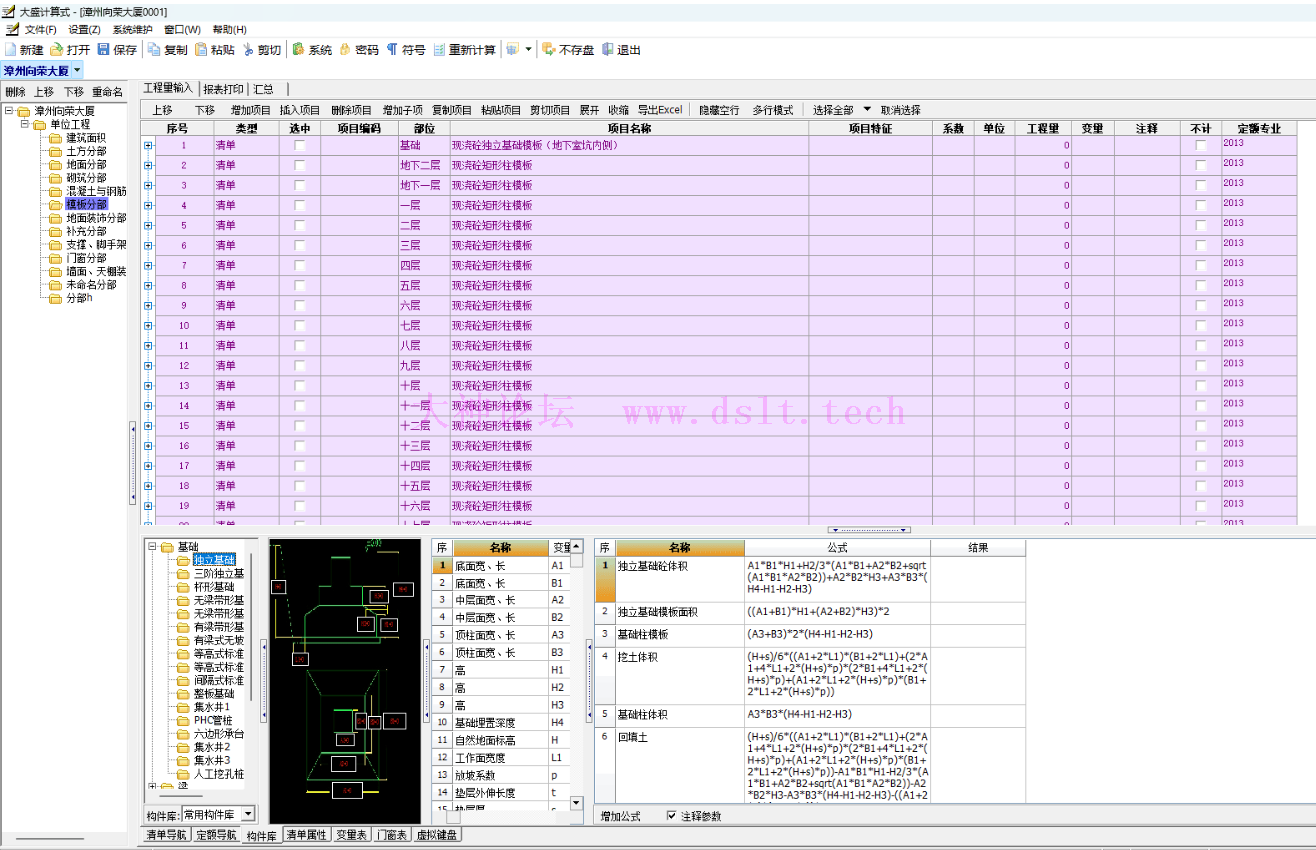Click the 独立基础 folder icon in component tree
1316x850 pixels.
183,560
